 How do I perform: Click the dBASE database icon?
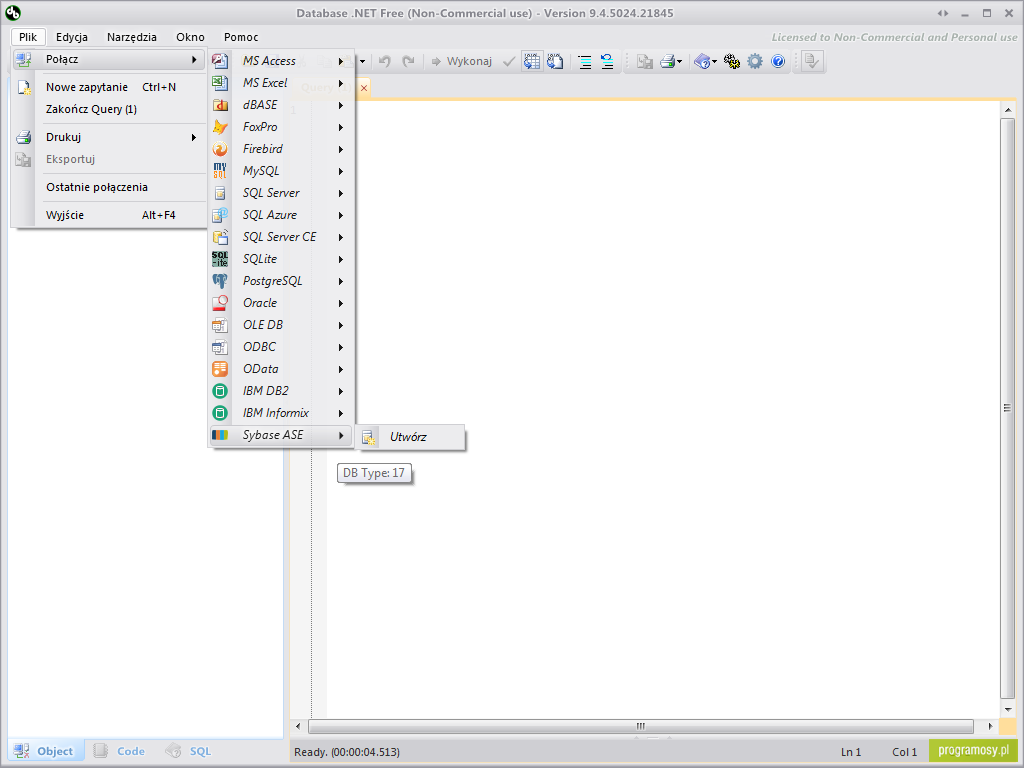220,105
